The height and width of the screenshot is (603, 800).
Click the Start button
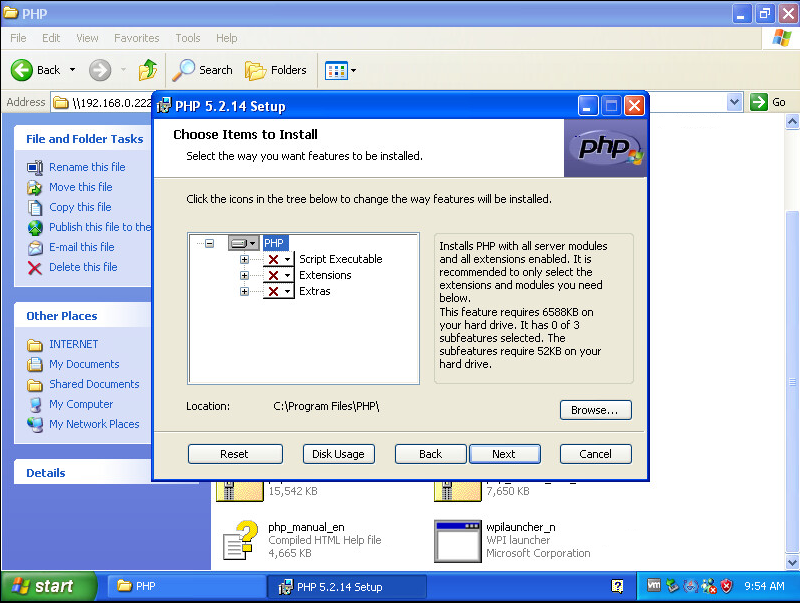48,587
